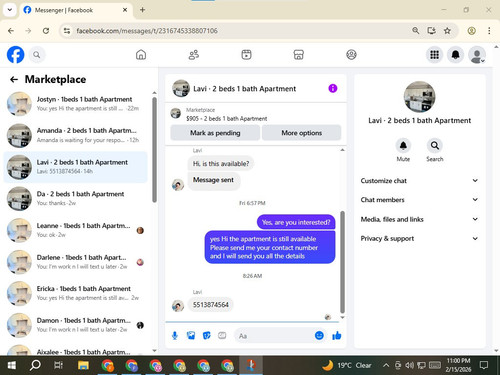Open Amanda 2 beds 1 bath chat
Viewport: 500px width, 375px height.
coord(76,135)
